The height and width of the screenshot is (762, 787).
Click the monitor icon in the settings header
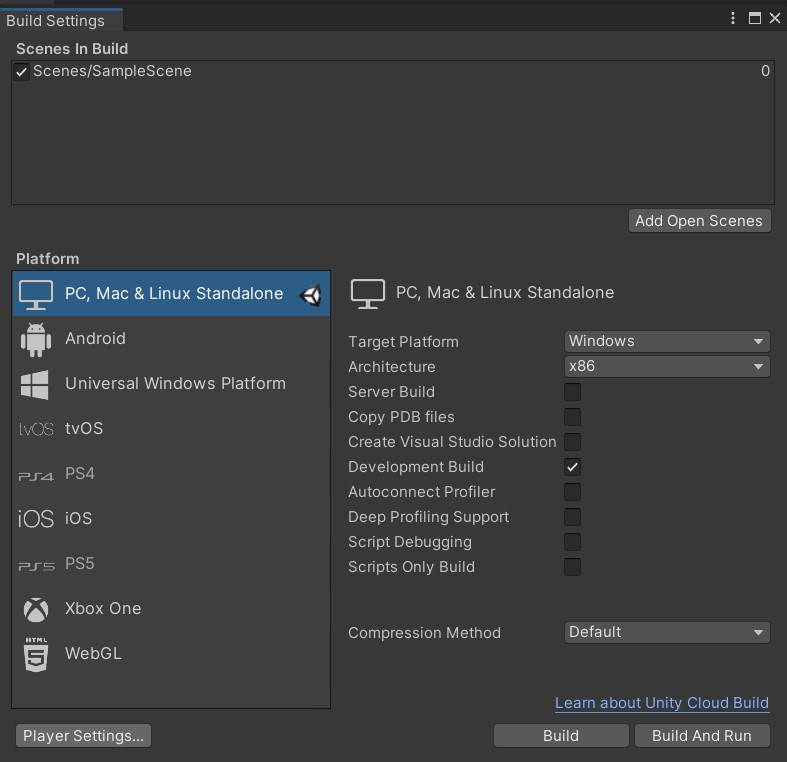pos(367,294)
